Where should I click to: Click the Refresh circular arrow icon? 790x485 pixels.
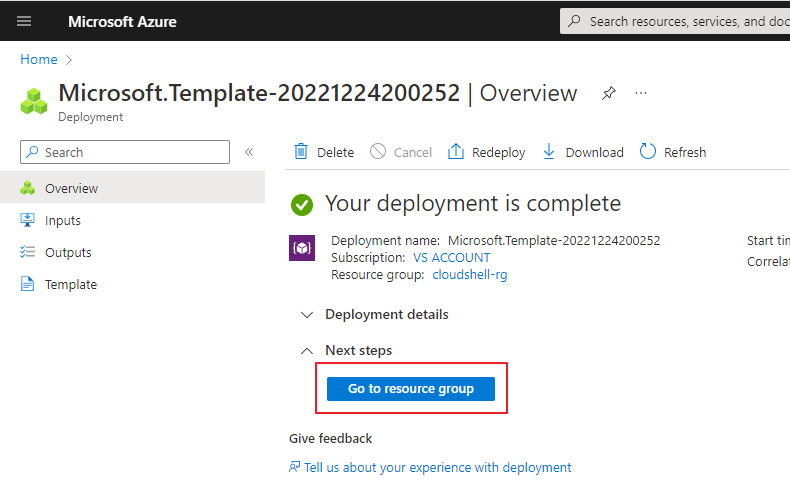coord(648,152)
